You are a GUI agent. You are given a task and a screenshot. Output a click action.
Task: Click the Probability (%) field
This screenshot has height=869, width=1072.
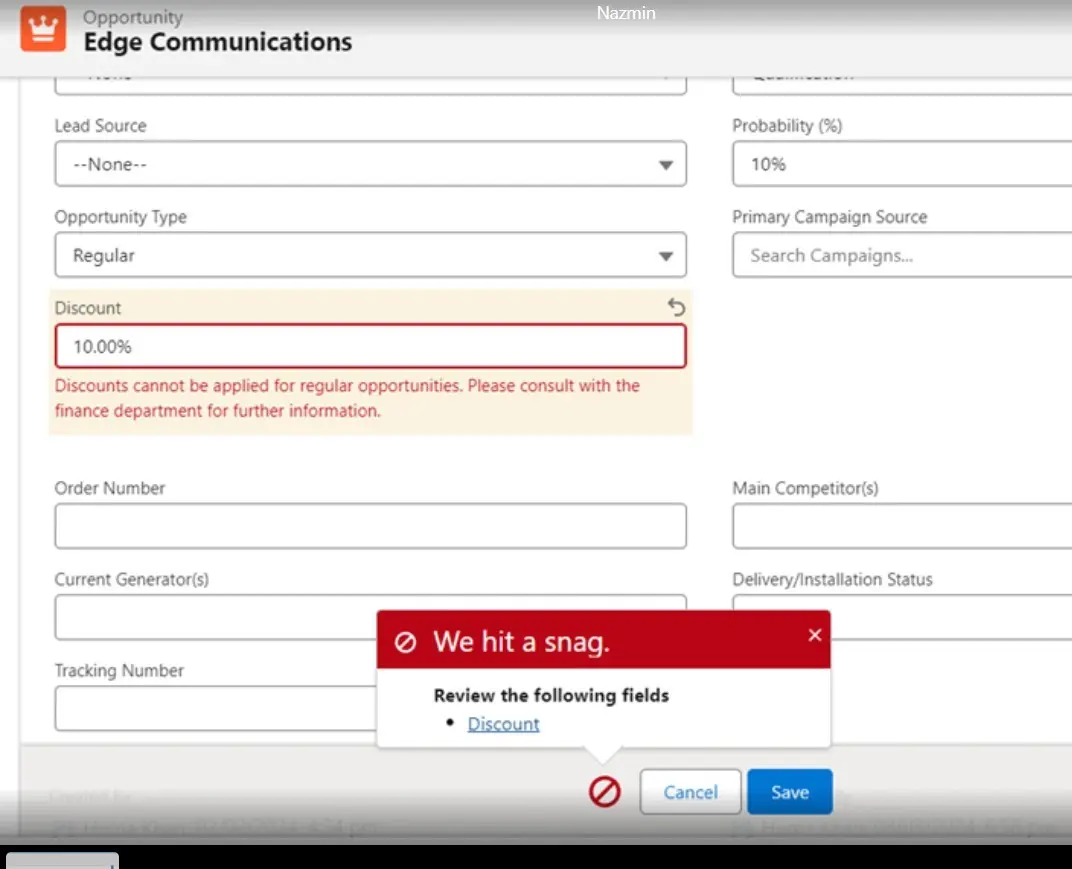point(900,164)
